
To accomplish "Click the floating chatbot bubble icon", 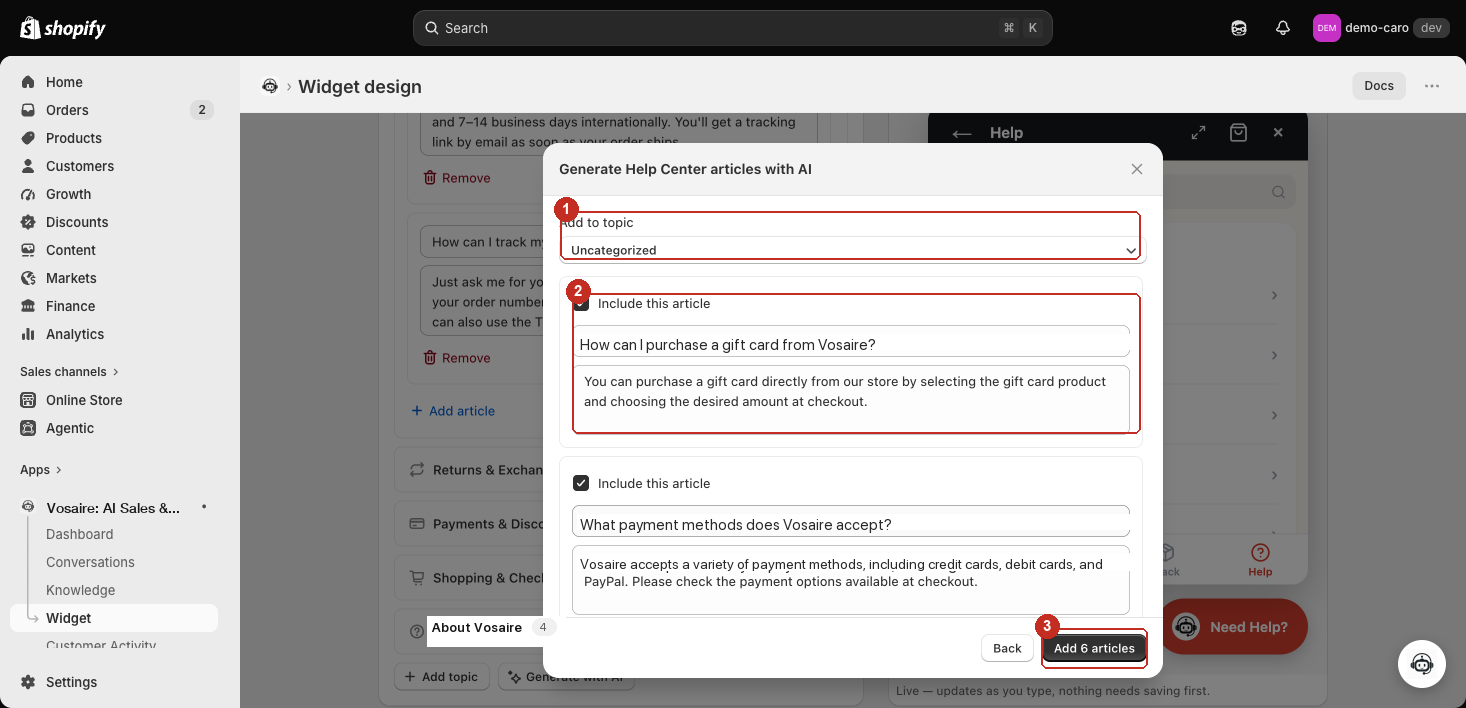I will [x=1422, y=664].
